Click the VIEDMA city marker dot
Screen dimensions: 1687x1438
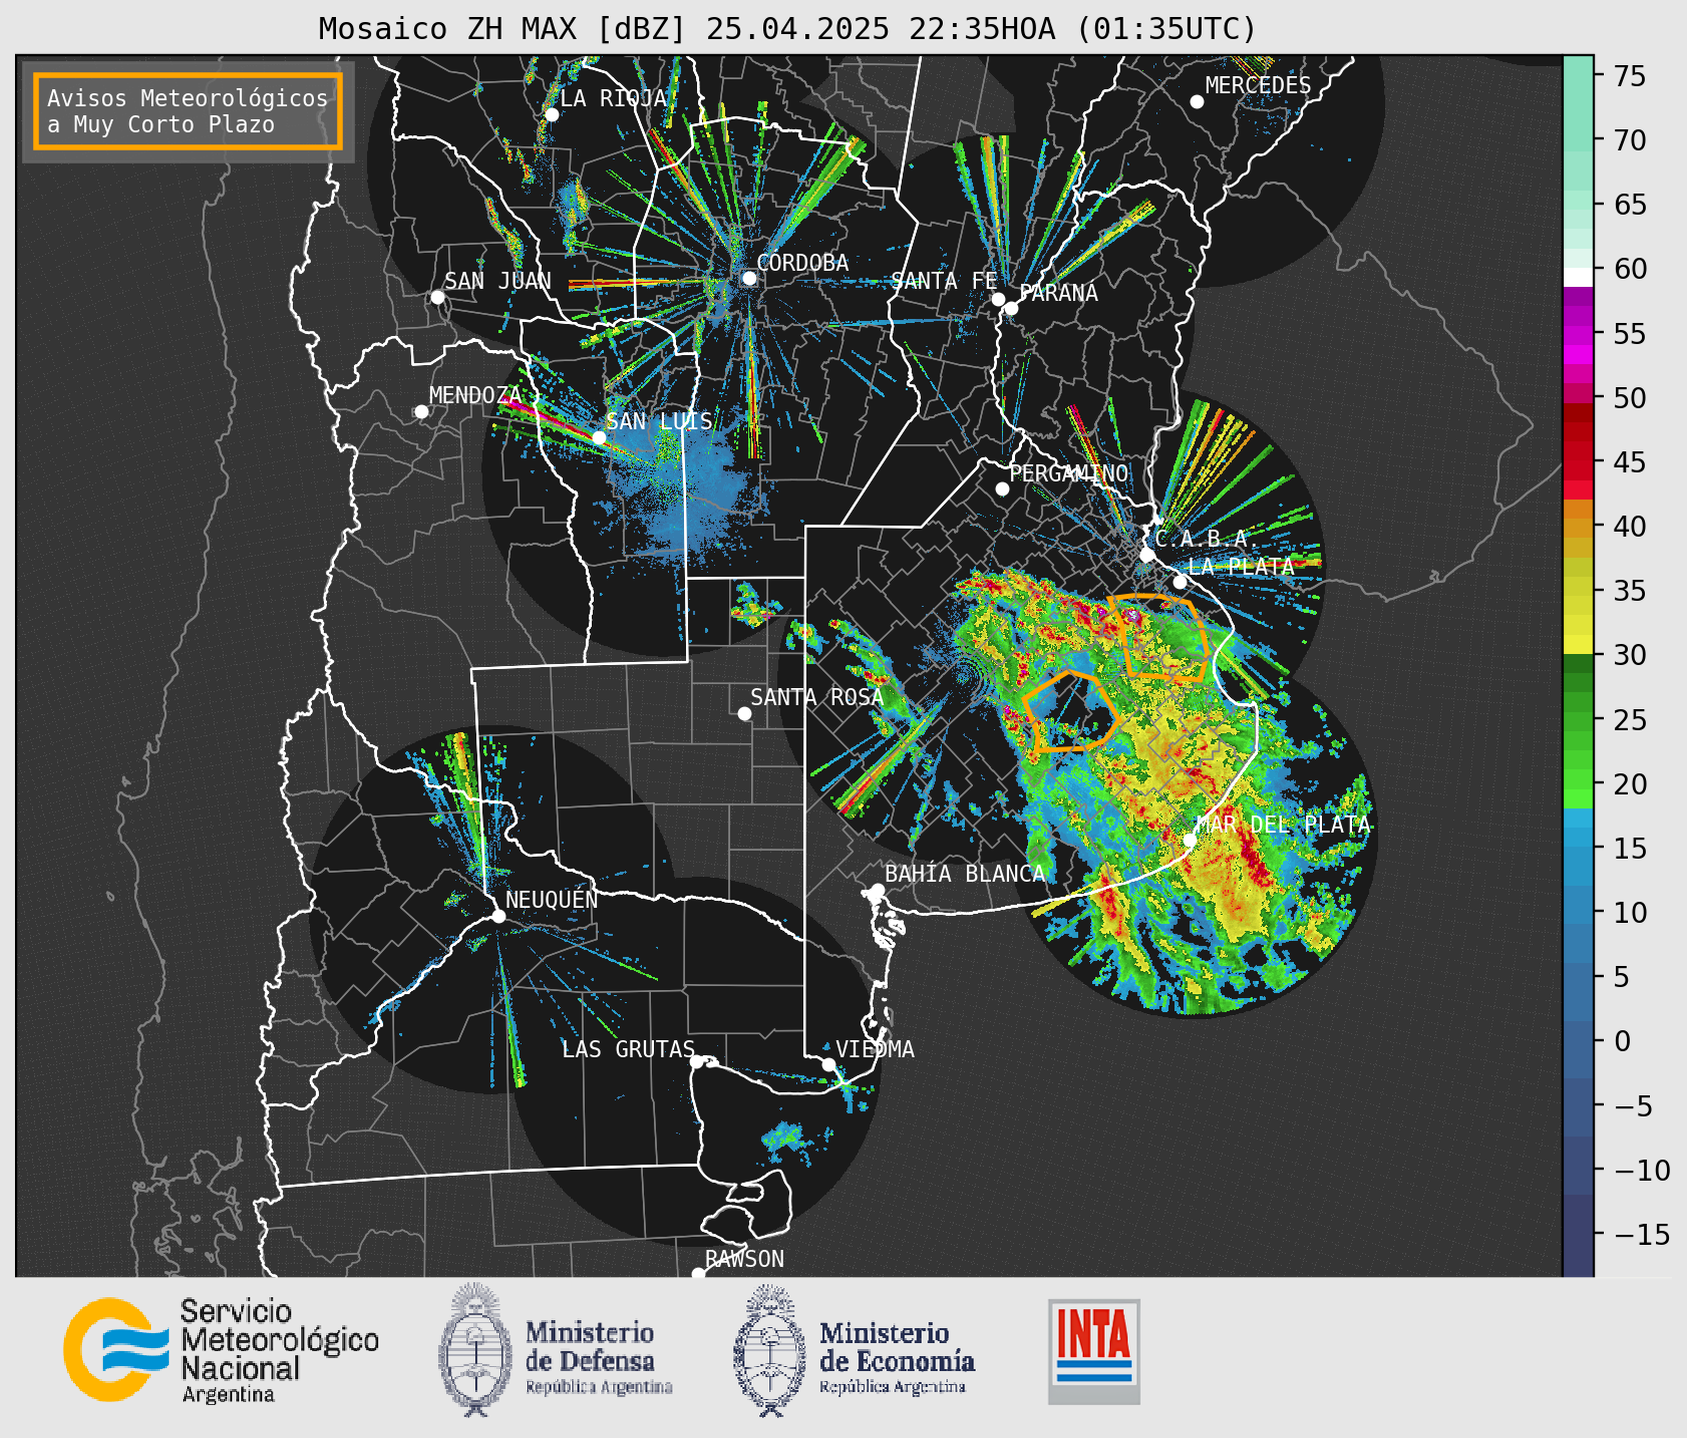click(828, 1065)
